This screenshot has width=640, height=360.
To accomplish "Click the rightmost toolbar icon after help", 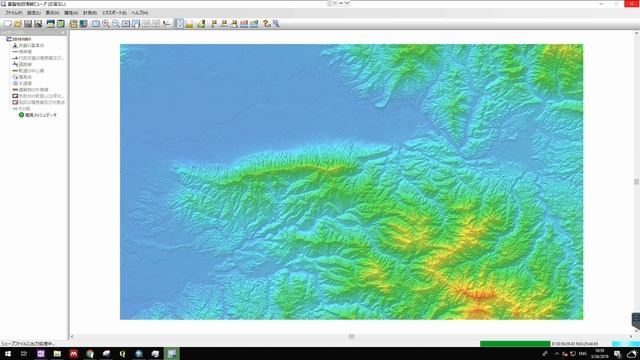I will [276, 24].
